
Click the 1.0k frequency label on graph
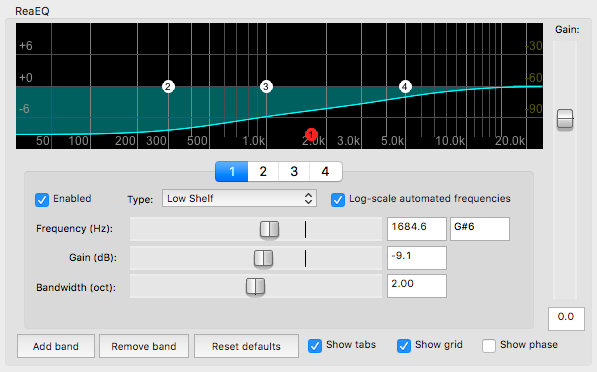[x=254, y=141]
